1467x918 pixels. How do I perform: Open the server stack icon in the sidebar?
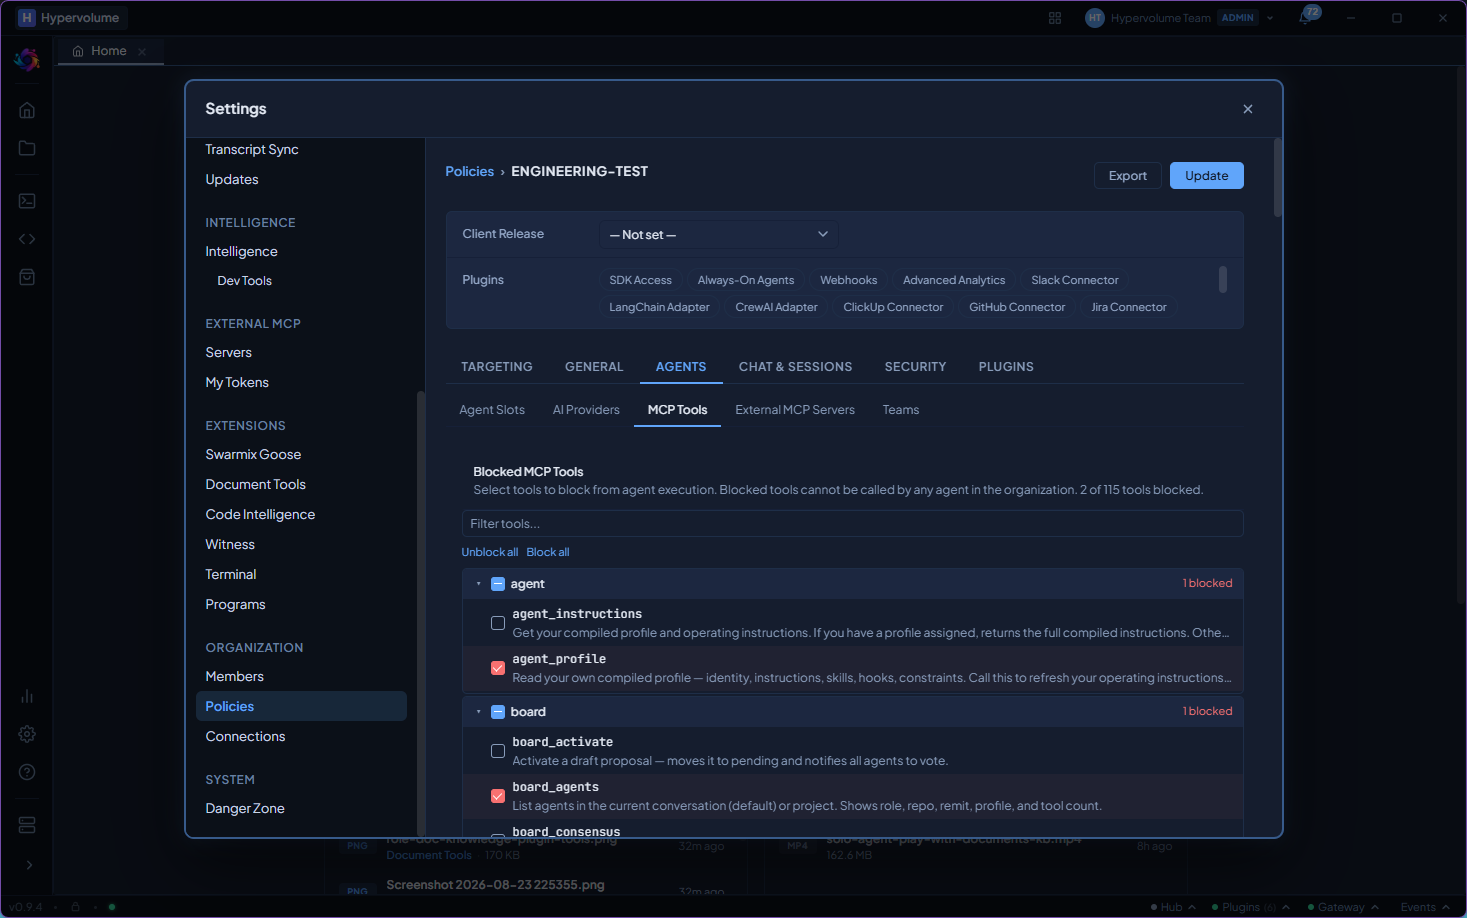tap(27, 825)
